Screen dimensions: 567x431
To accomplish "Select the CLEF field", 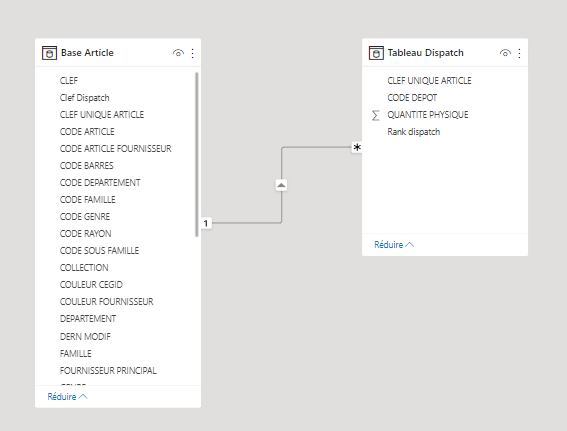I will coord(69,81).
